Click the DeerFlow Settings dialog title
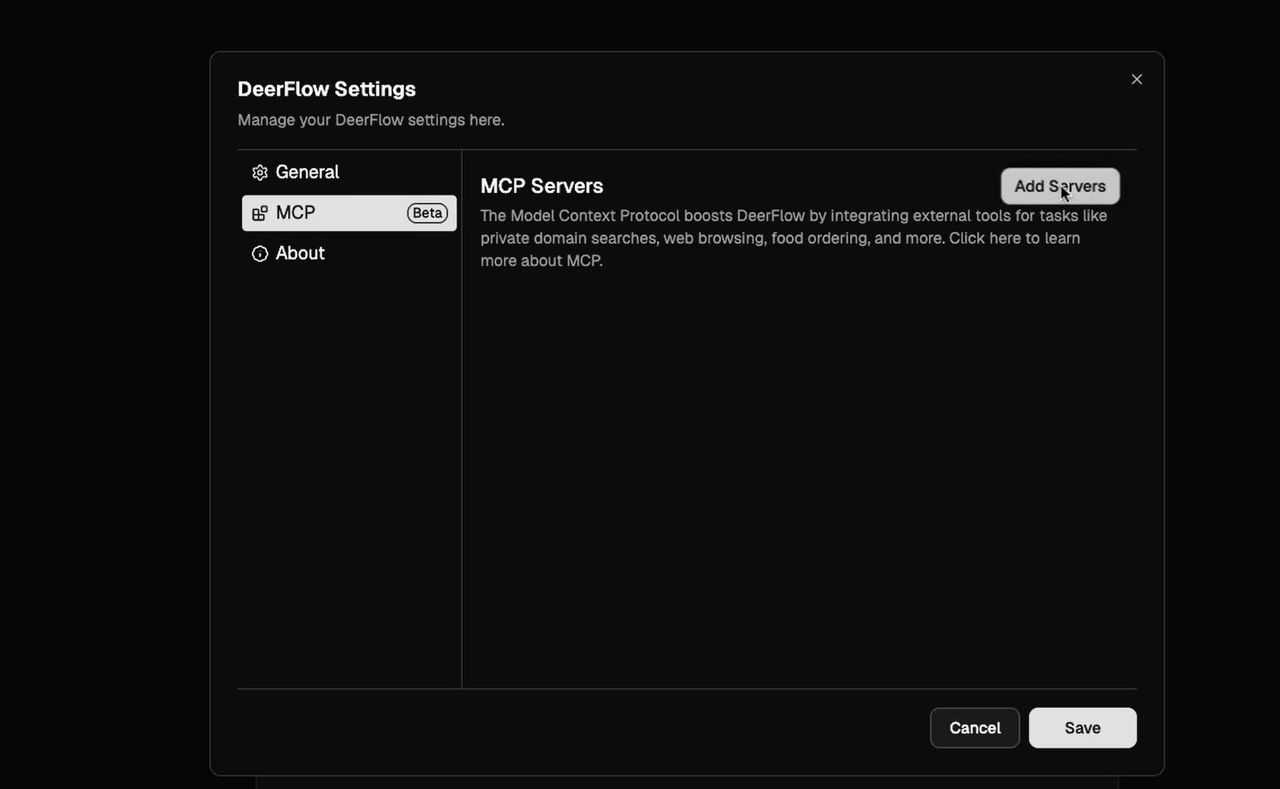This screenshot has width=1280, height=789. [x=326, y=89]
